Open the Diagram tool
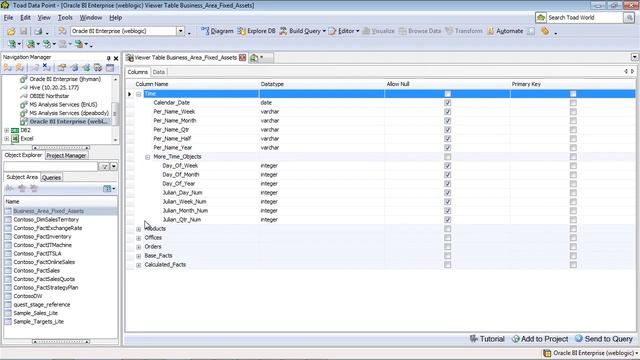 [x=217, y=31]
